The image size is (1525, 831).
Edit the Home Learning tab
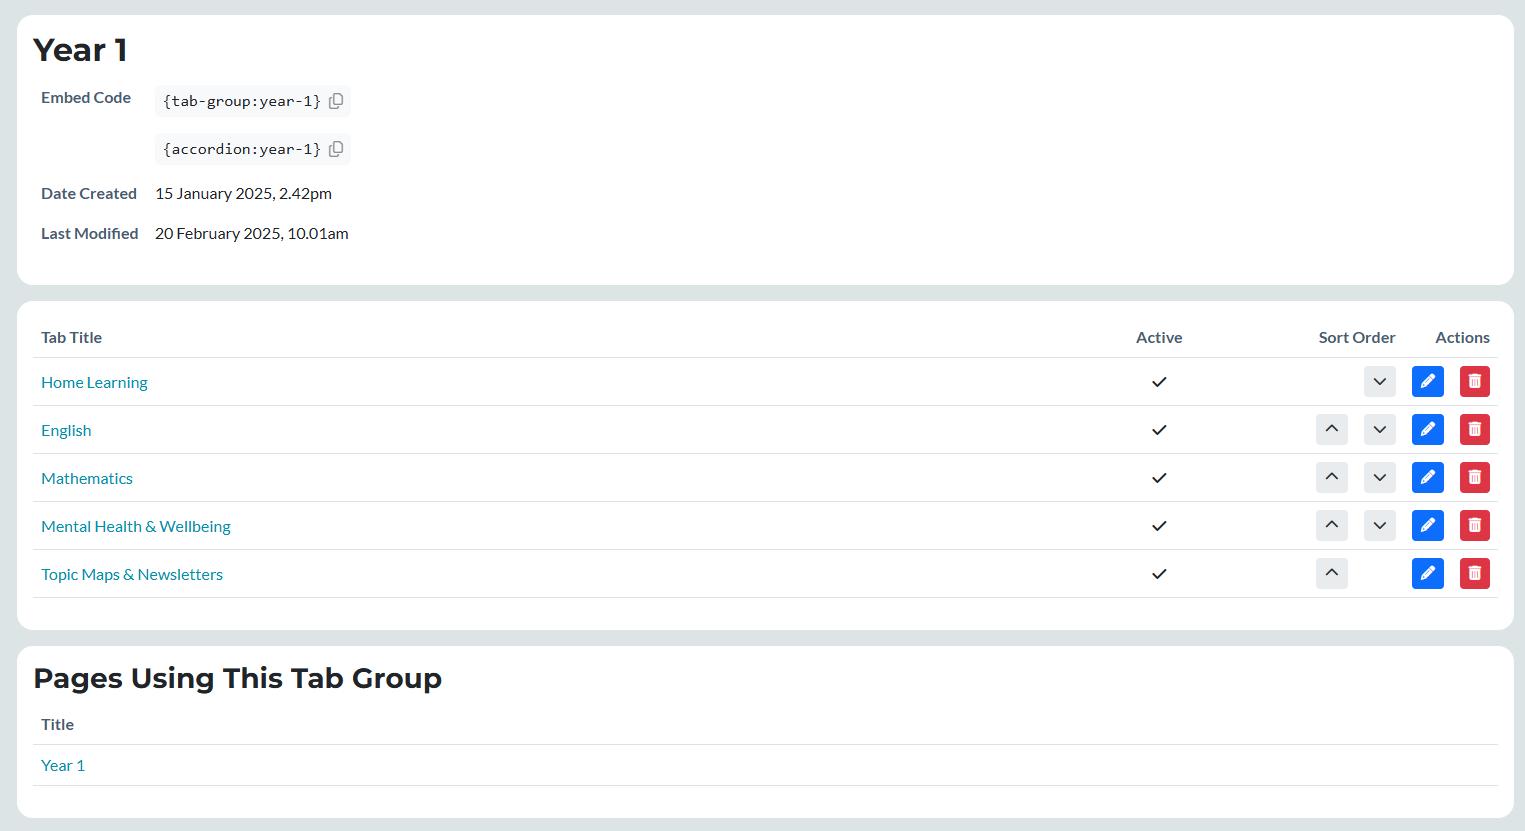click(x=1427, y=381)
